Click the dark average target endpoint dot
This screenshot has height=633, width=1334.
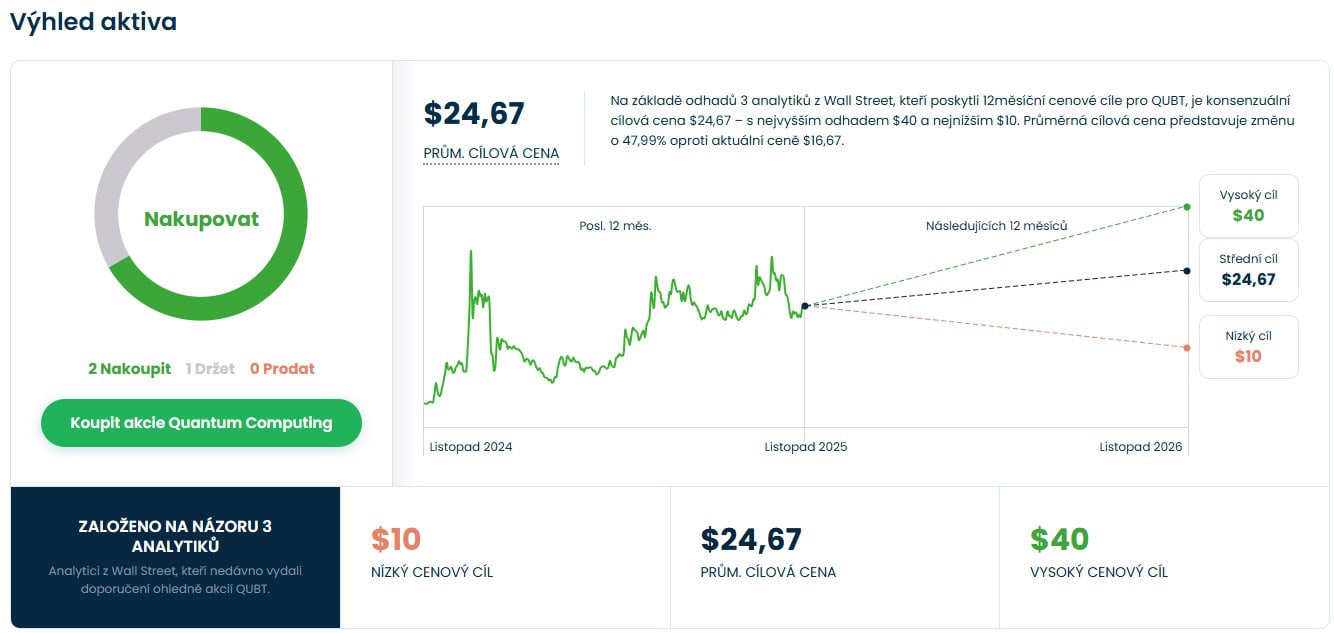coord(1187,271)
